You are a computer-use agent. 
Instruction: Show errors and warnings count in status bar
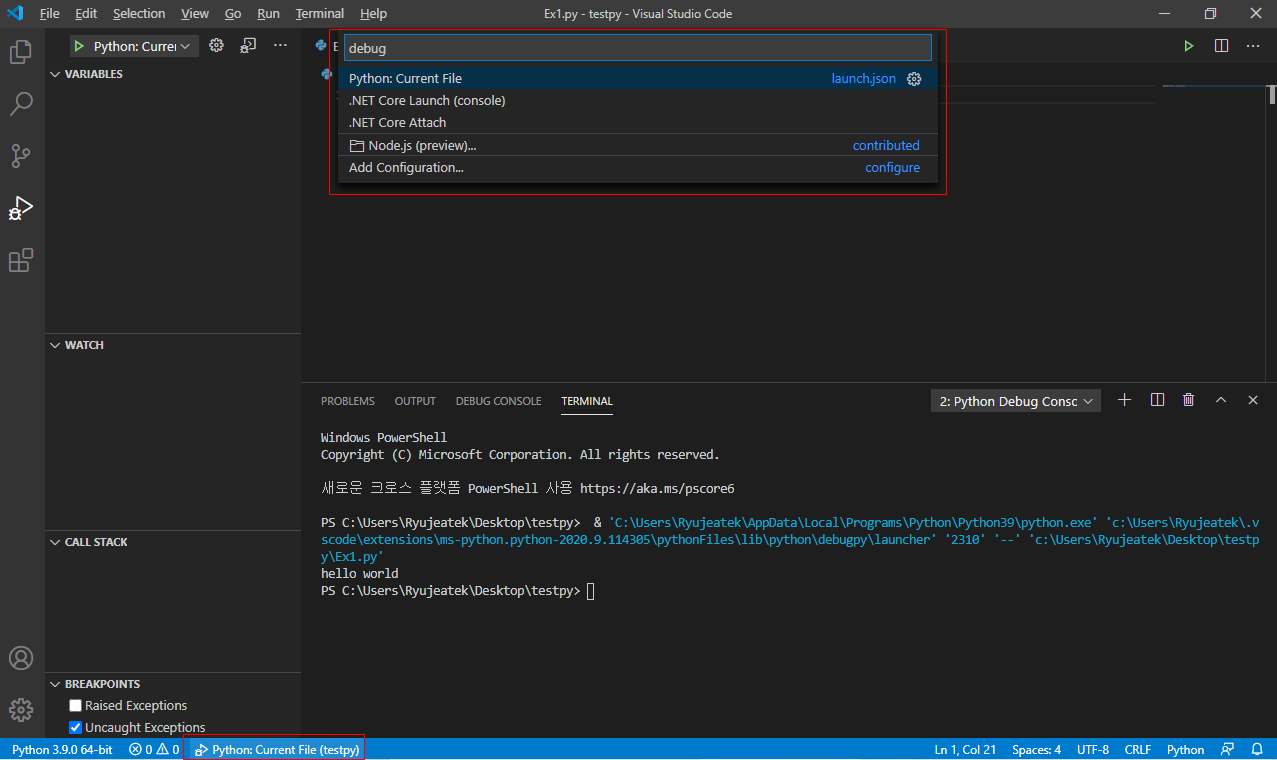point(154,750)
